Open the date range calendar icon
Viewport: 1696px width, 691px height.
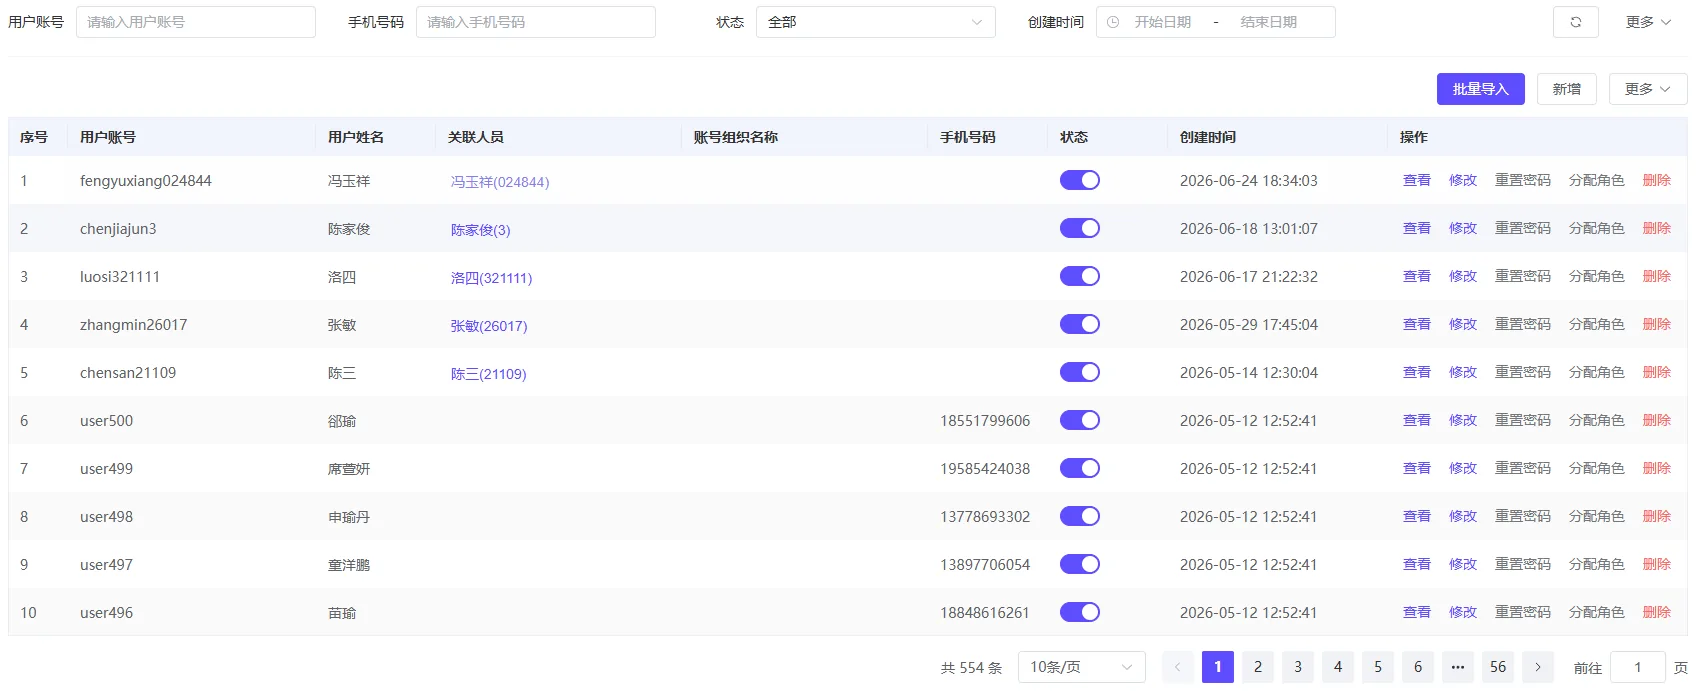(x=1113, y=22)
